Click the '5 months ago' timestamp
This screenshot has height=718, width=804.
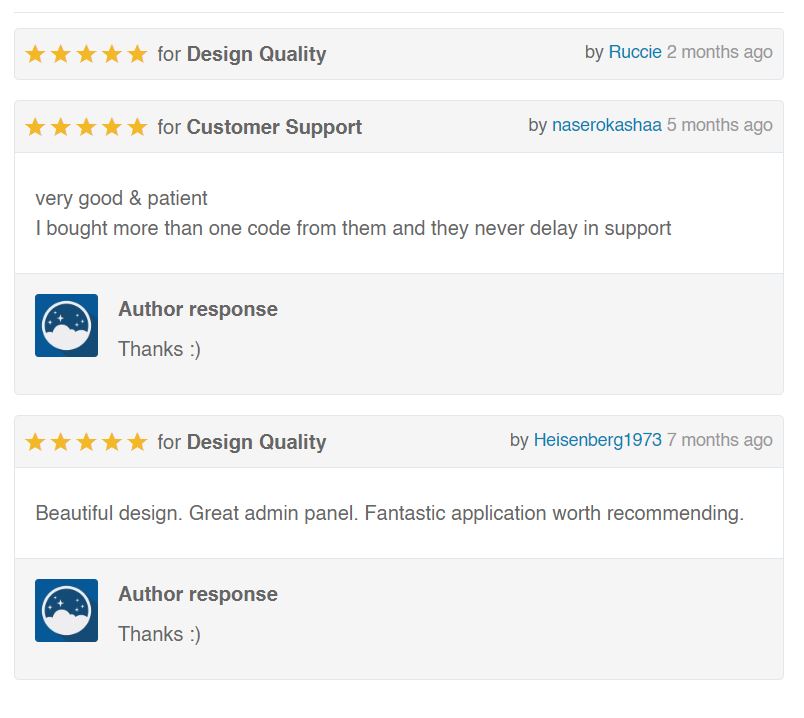point(719,125)
